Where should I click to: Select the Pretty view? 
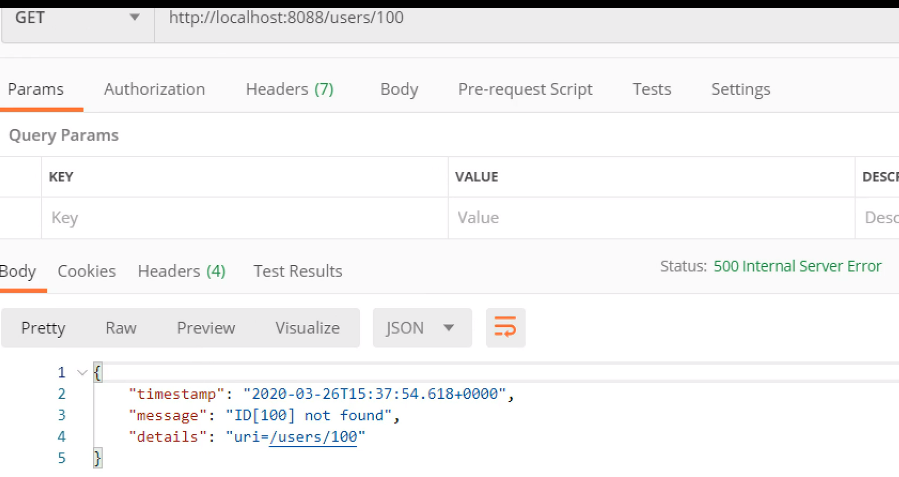click(43, 328)
